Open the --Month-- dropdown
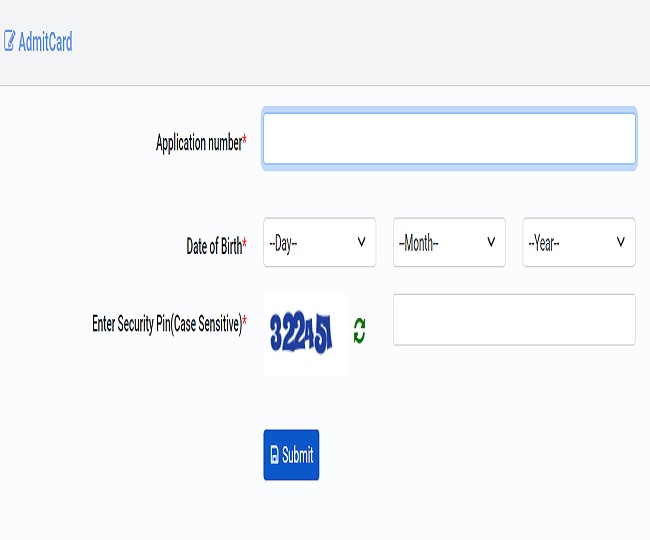This screenshot has height=540, width=650. tap(449, 242)
